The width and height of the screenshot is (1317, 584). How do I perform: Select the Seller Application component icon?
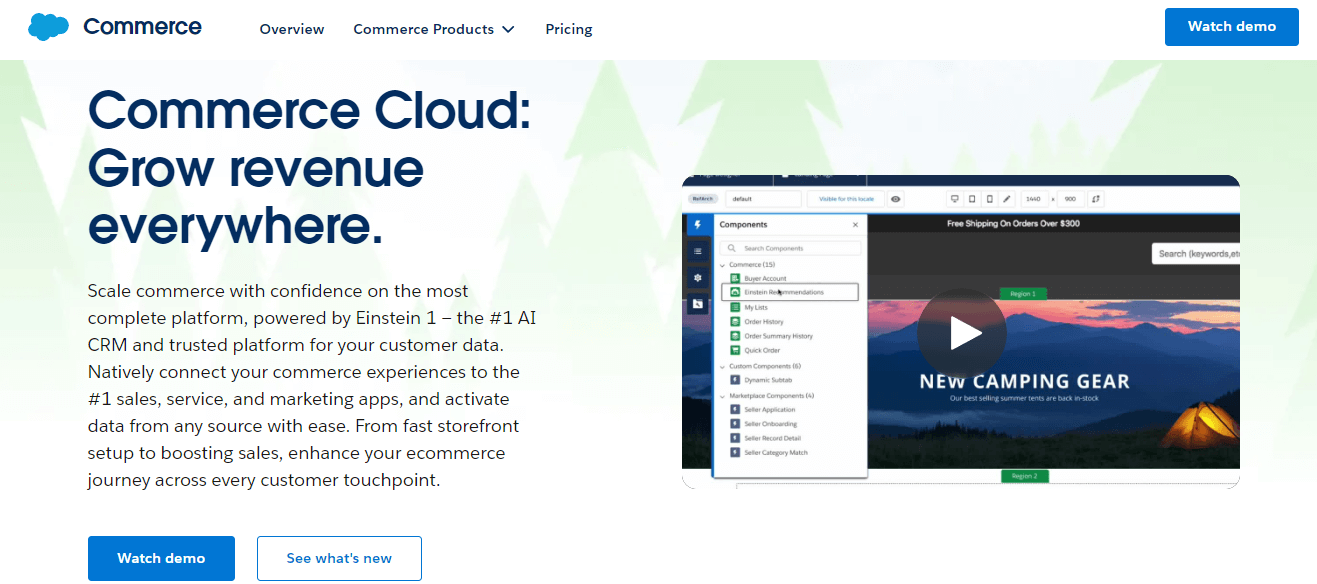735,410
